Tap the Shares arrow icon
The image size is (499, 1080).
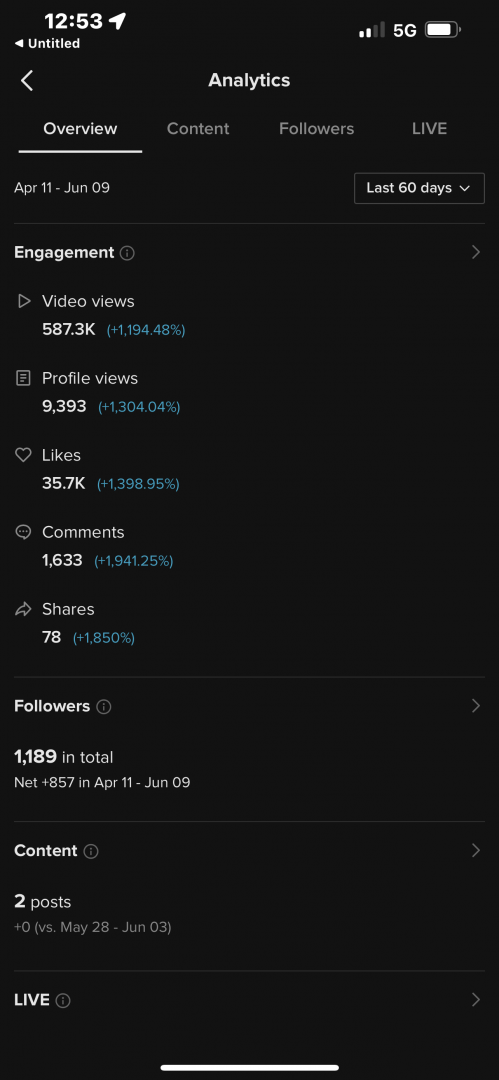pos(23,610)
